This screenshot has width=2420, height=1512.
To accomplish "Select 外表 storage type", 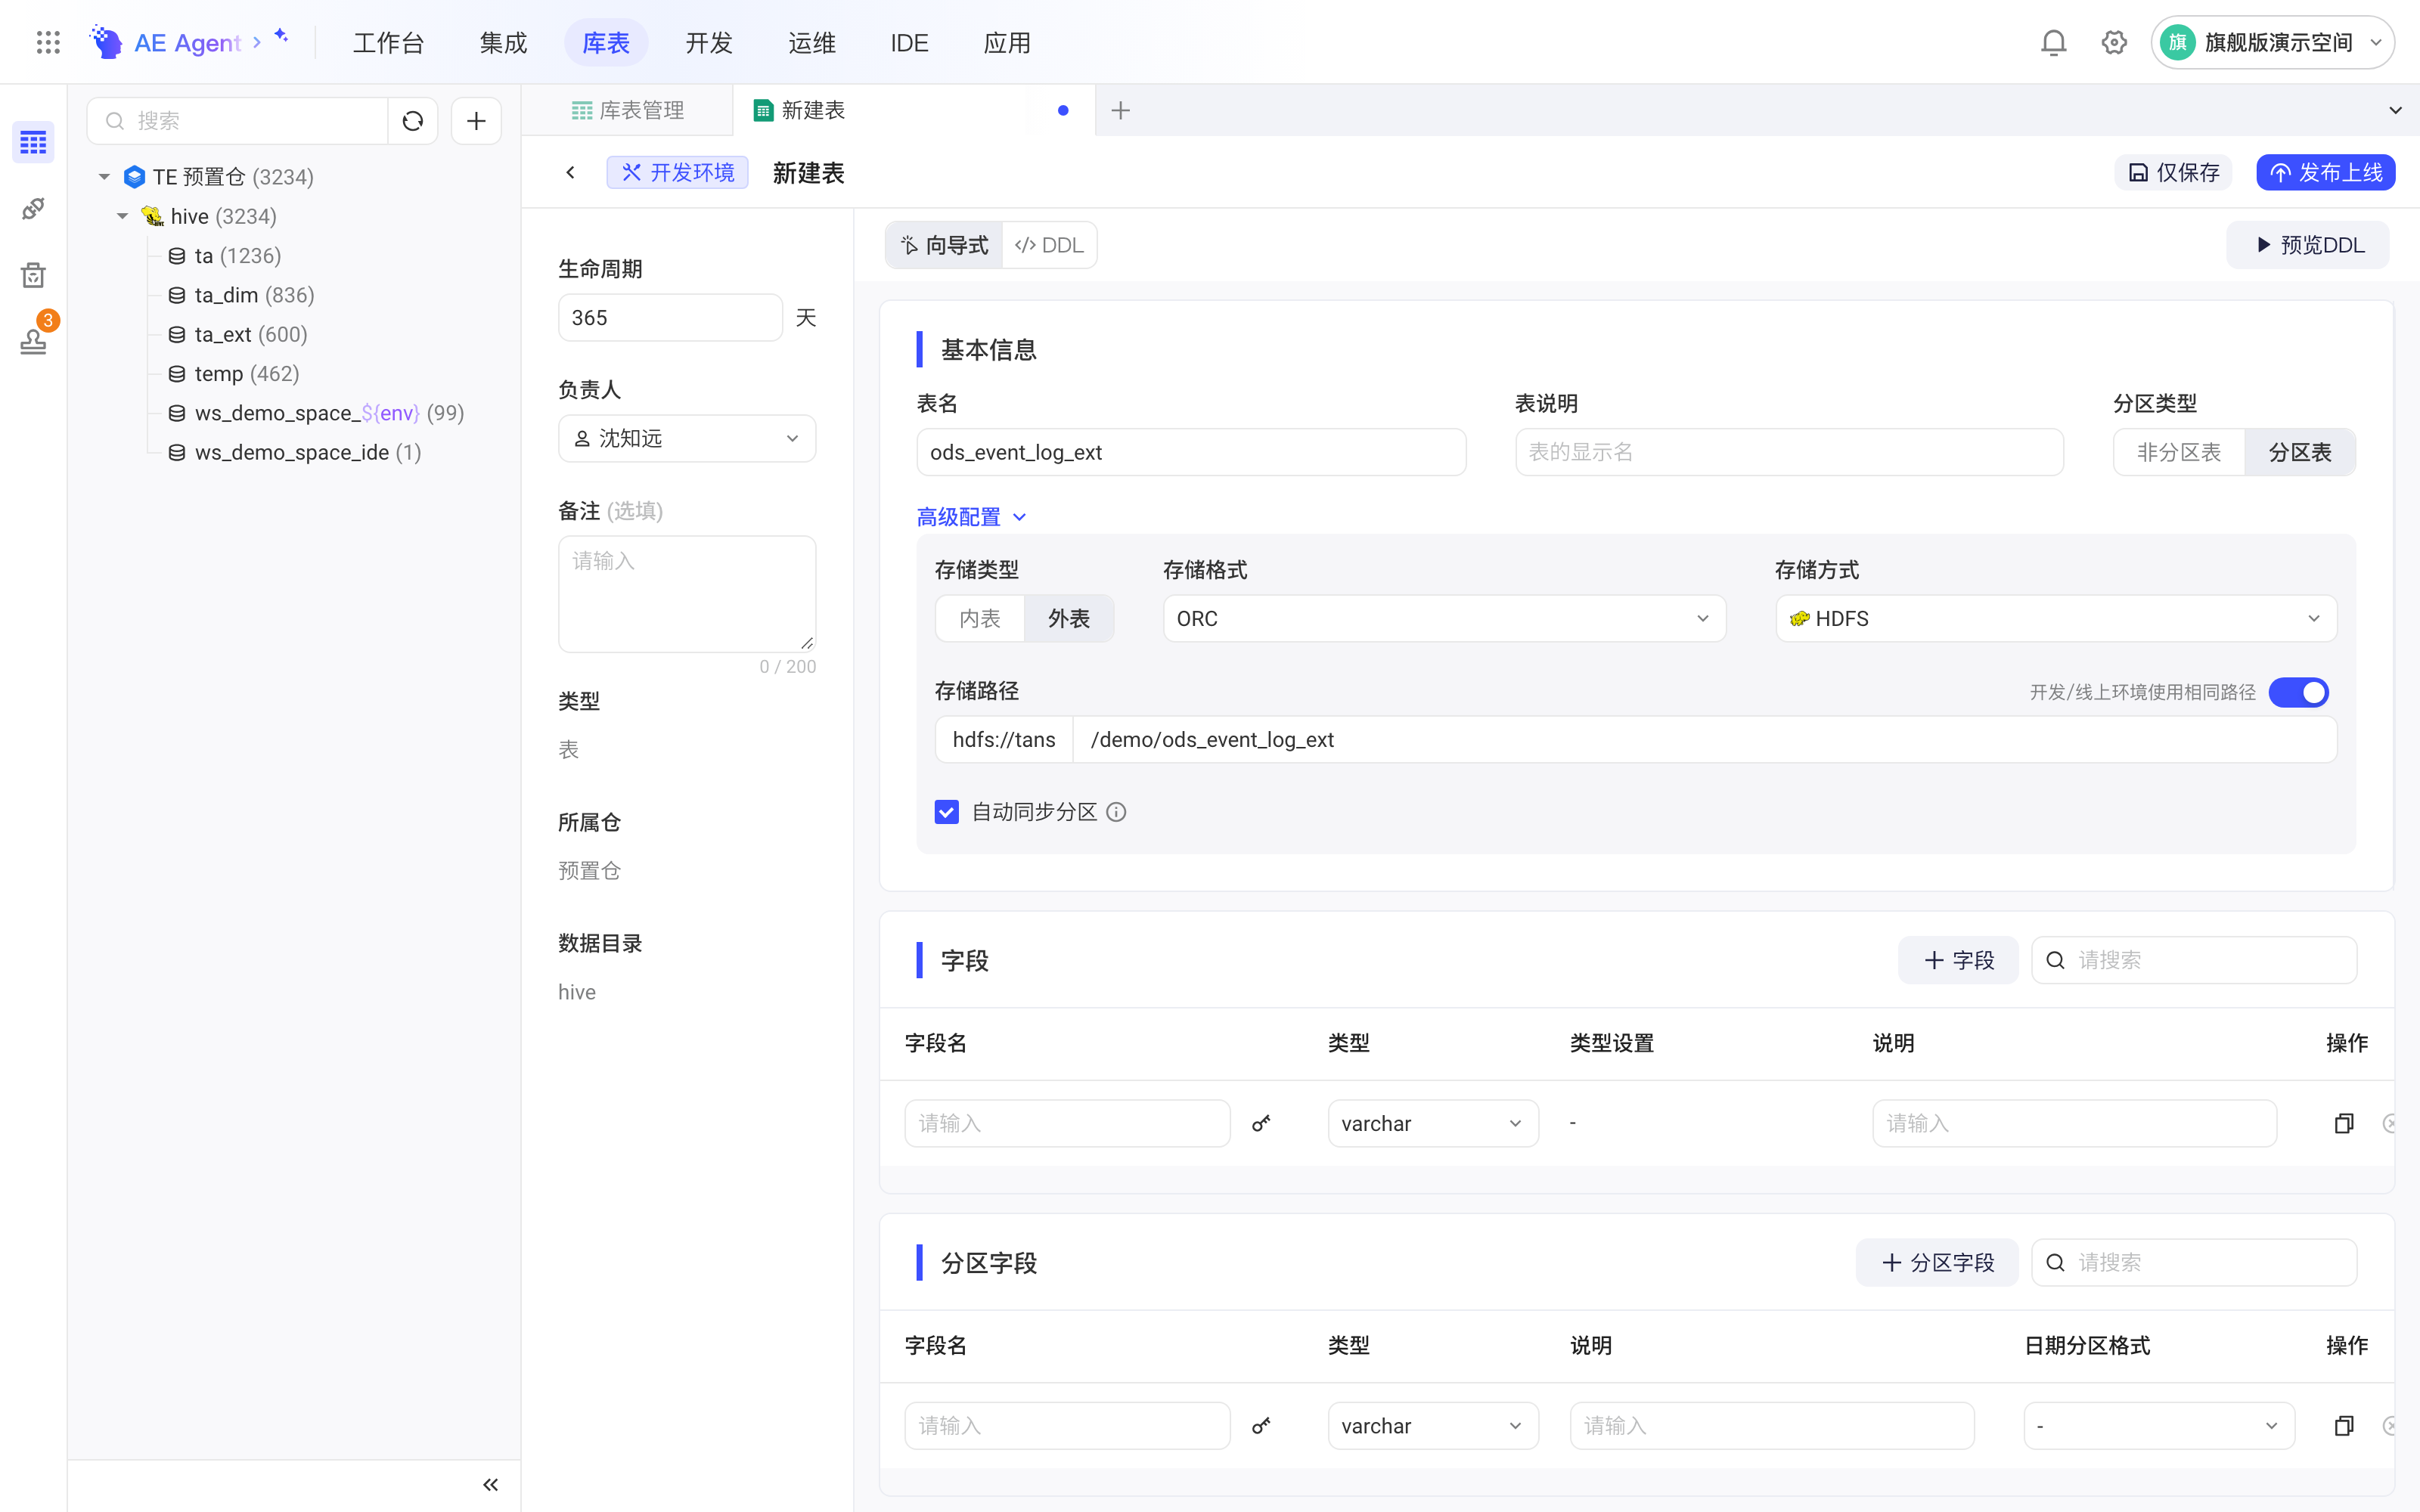I will (x=1068, y=619).
